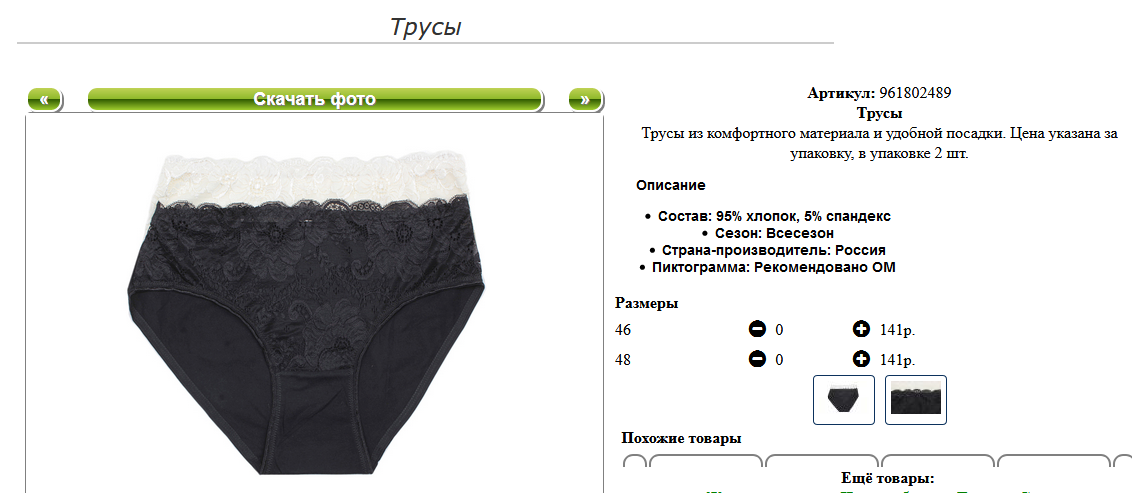Go to previous photo with « button
The image size is (1132, 493).
[45, 100]
